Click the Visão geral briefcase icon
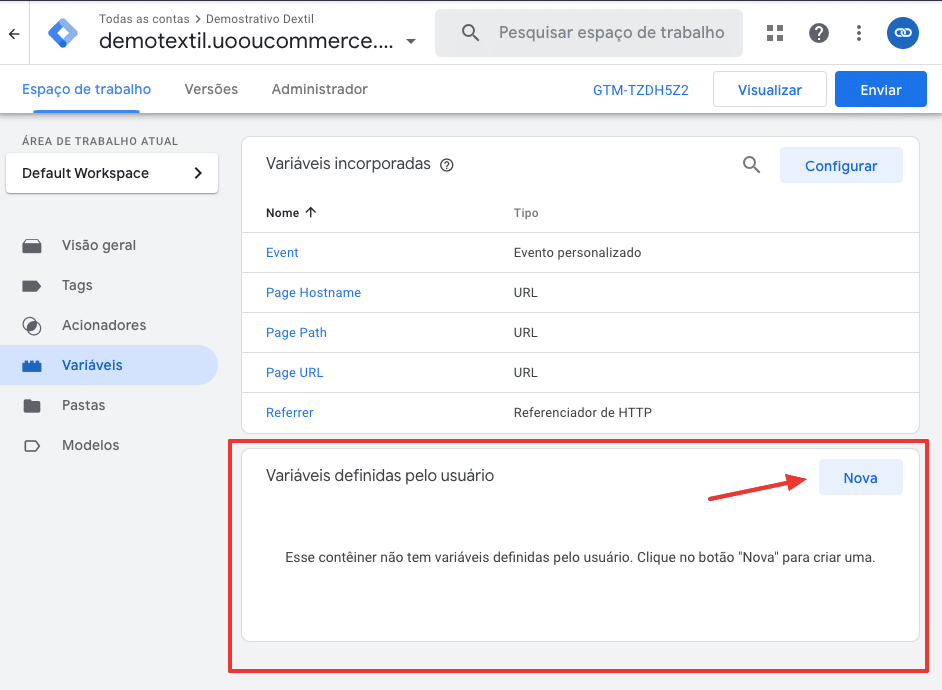Image resolution: width=942 pixels, height=690 pixels. 32,246
